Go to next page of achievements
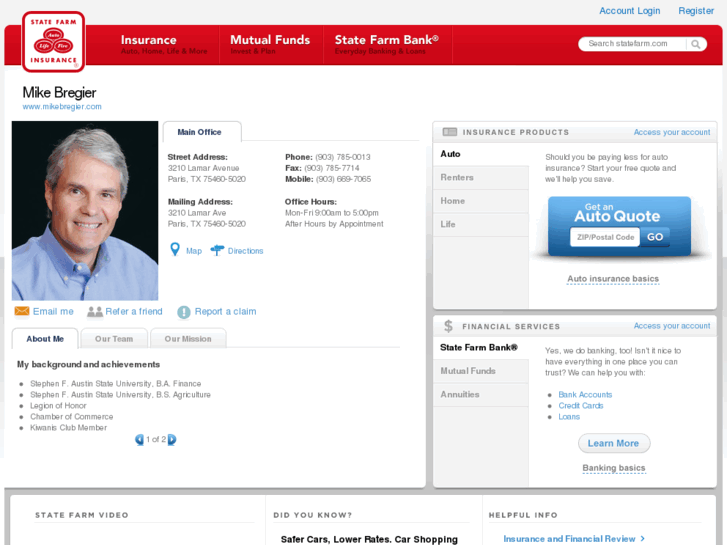The width and height of the screenshot is (727, 545). pyautogui.click(x=172, y=439)
